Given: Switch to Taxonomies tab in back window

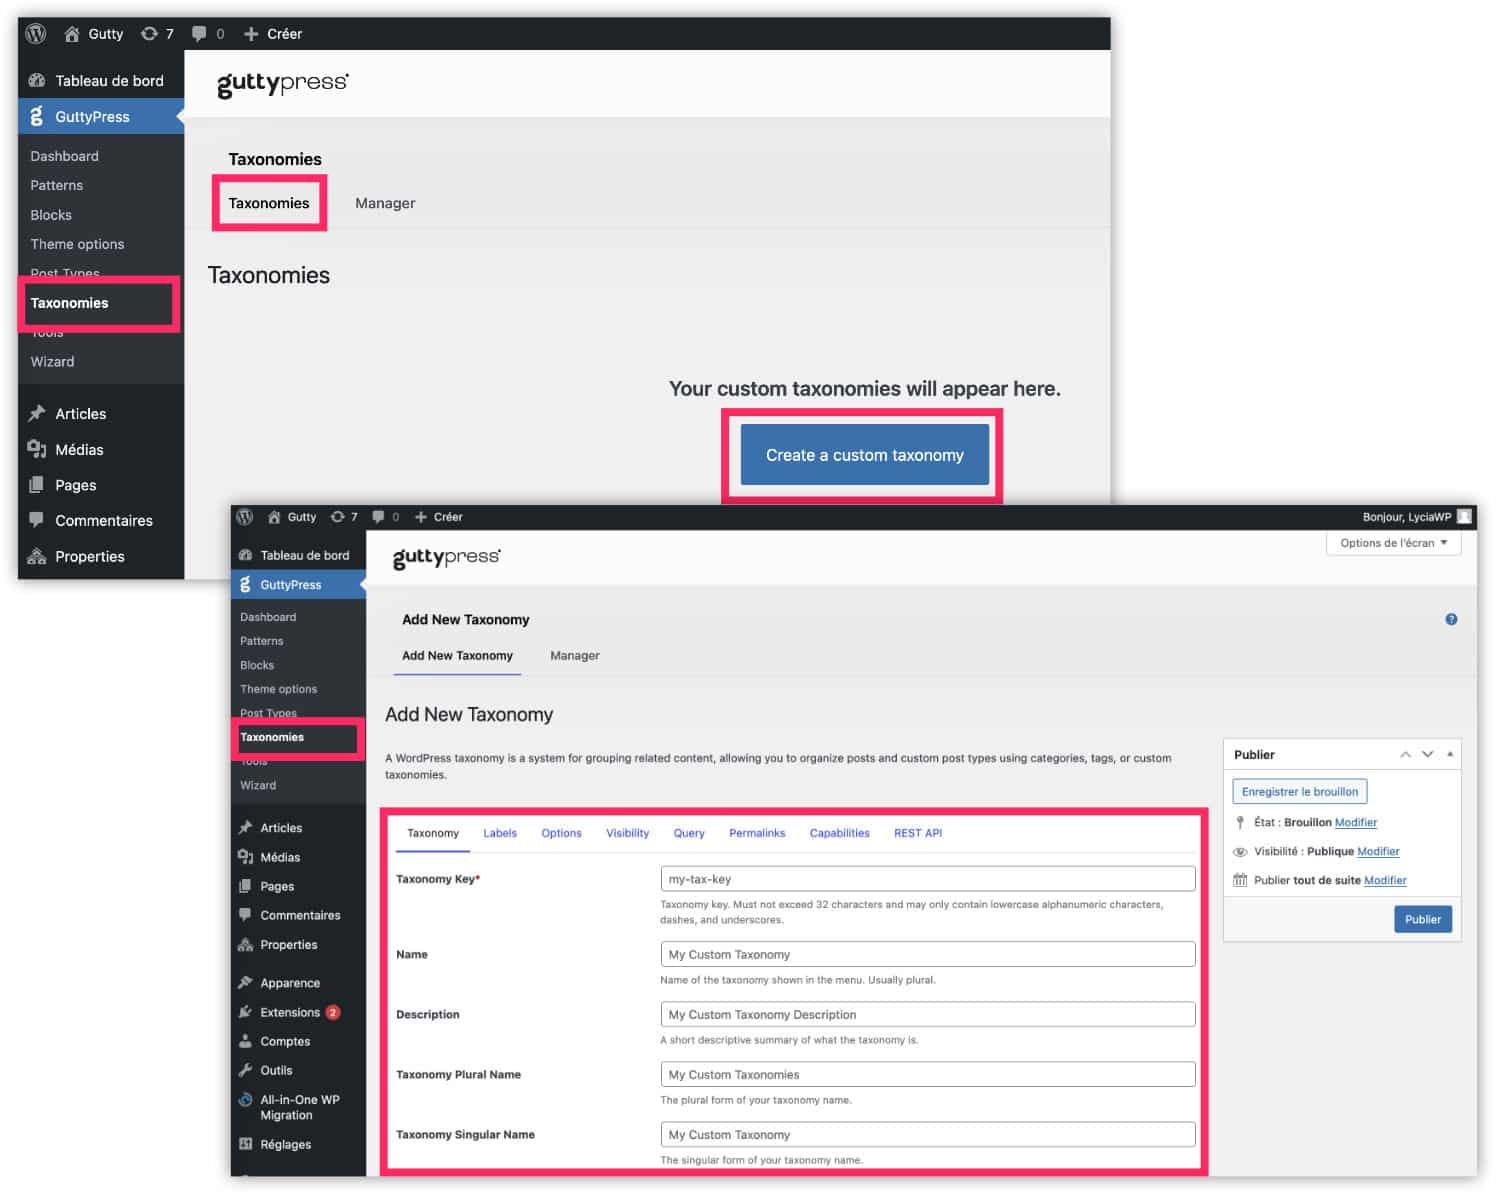Looking at the screenshot, I should pos(269,203).
